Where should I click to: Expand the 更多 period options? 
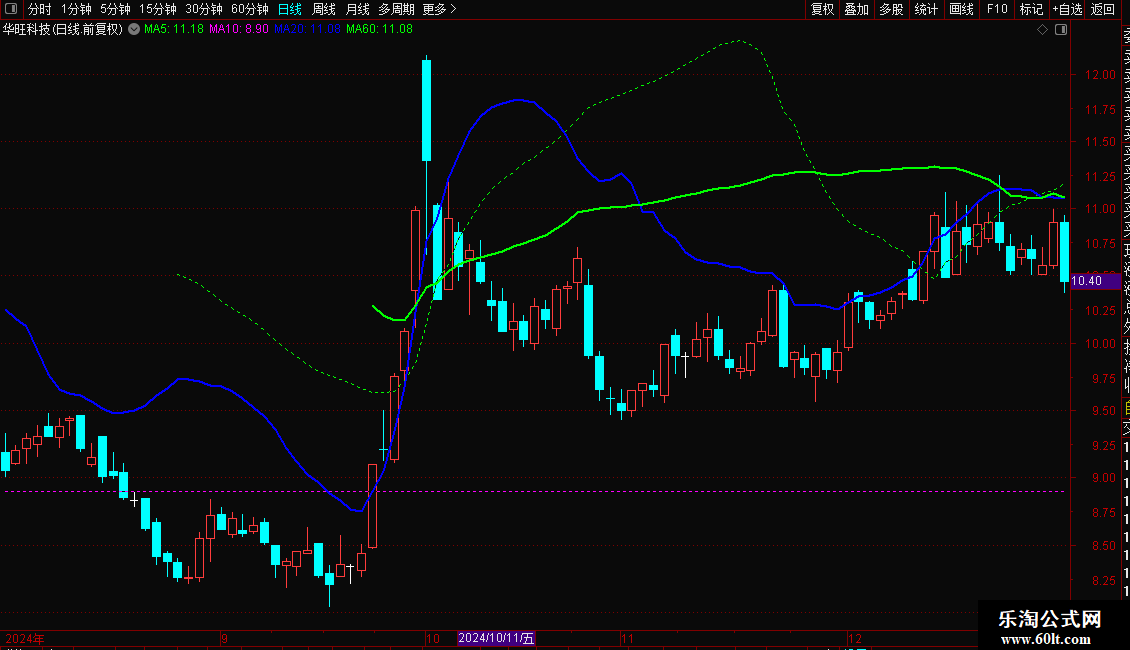pos(439,9)
